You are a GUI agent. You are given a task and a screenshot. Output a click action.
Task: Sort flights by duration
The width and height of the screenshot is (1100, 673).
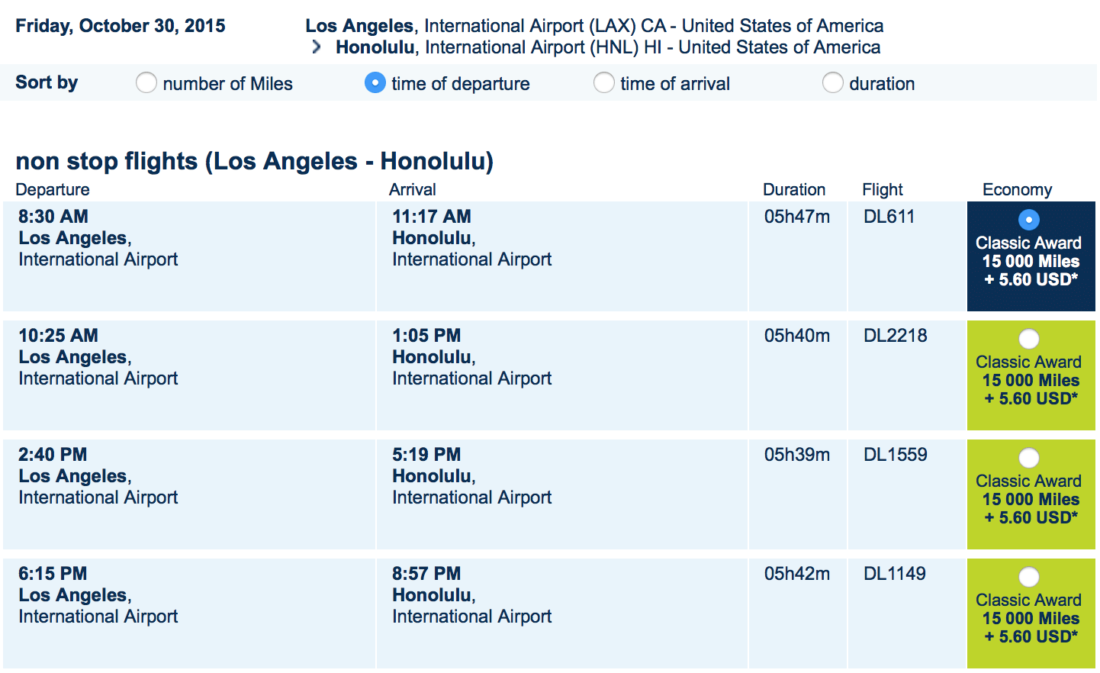pyautogui.click(x=833, y=84)
